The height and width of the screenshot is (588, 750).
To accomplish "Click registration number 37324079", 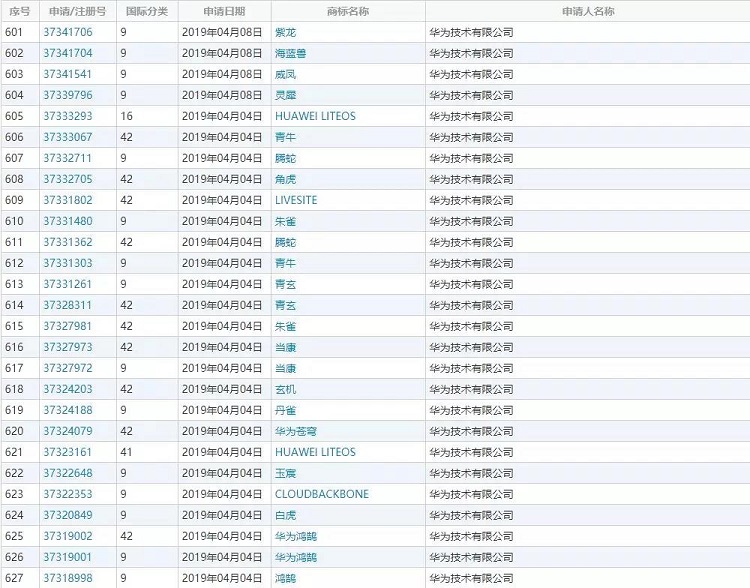I will [x=67, y=431].
